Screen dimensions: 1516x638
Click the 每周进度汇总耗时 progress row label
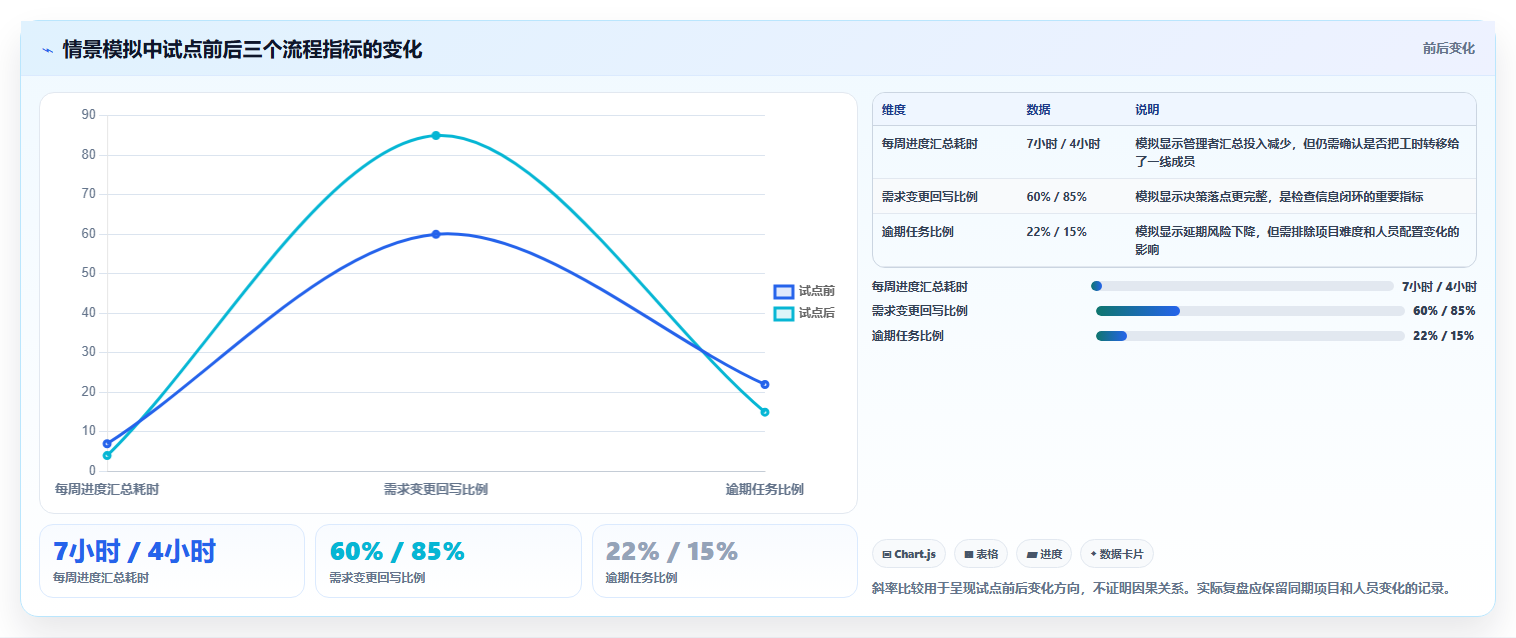coord(920,287)
